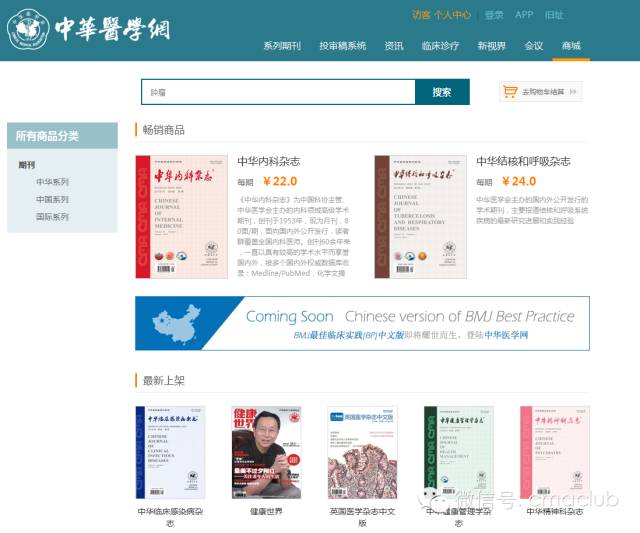The height and width of the screenshot is (533, 640).
Task: Open 临床诊疗 navigation tab
Action: [440, 46]
